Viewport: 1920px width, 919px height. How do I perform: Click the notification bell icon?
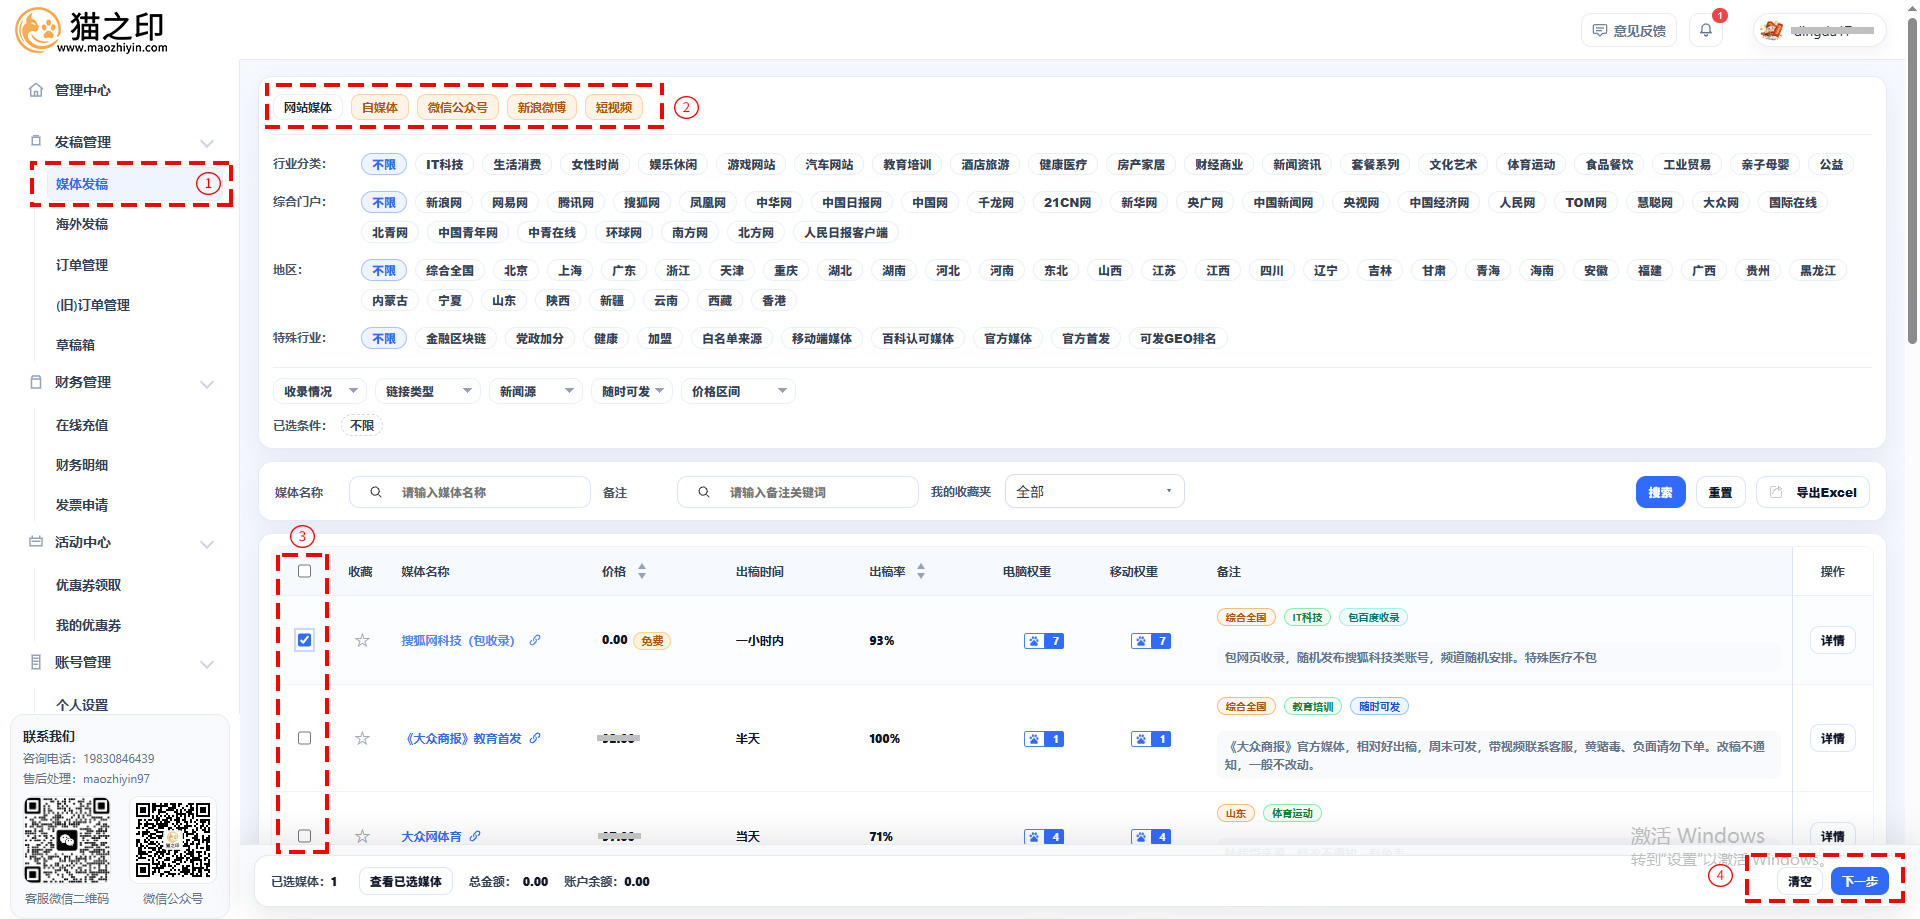coord(1706,30)
